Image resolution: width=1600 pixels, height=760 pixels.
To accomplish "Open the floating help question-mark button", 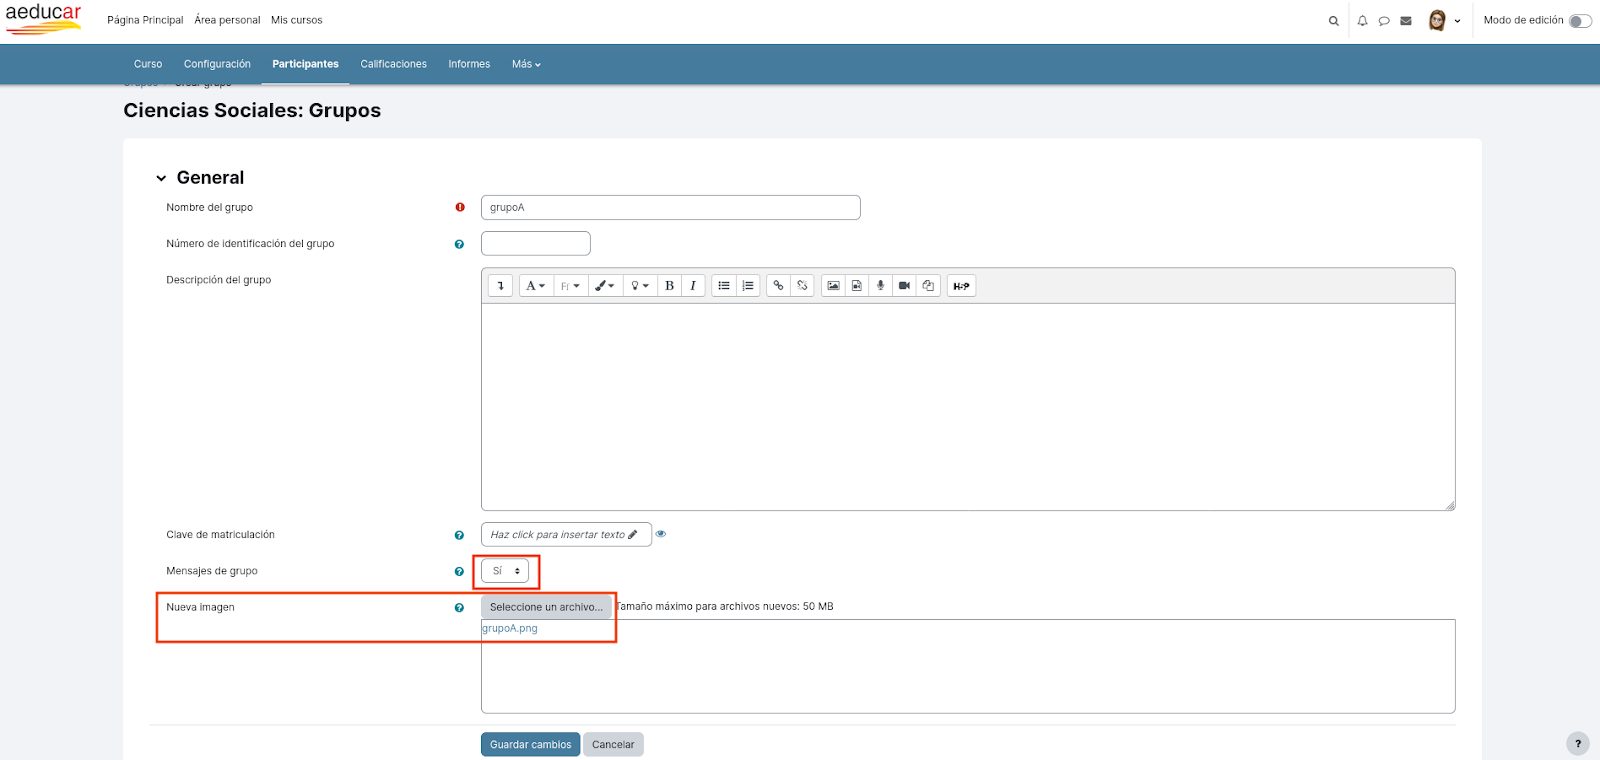I will [x=1578, y=743].
